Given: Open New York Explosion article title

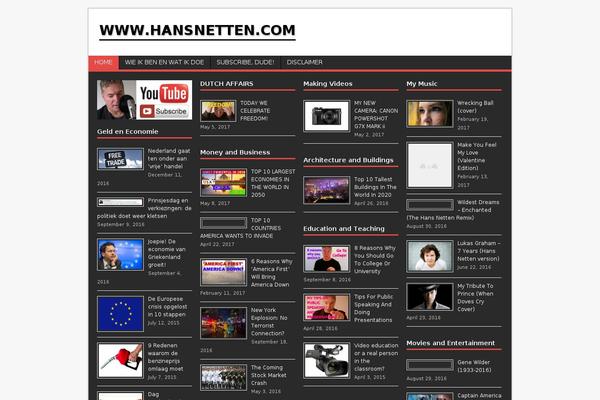Looking at the screenshot, I should coord(269,322).
